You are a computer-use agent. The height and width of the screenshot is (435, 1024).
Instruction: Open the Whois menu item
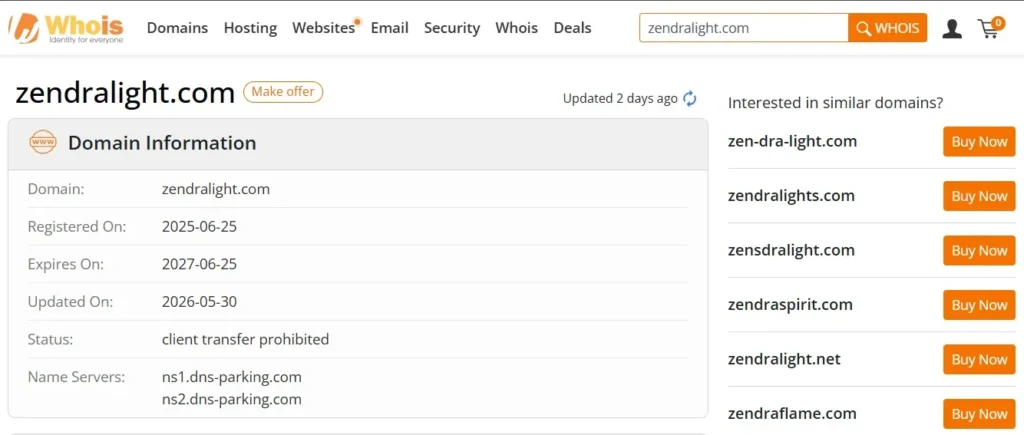point(517,28)
